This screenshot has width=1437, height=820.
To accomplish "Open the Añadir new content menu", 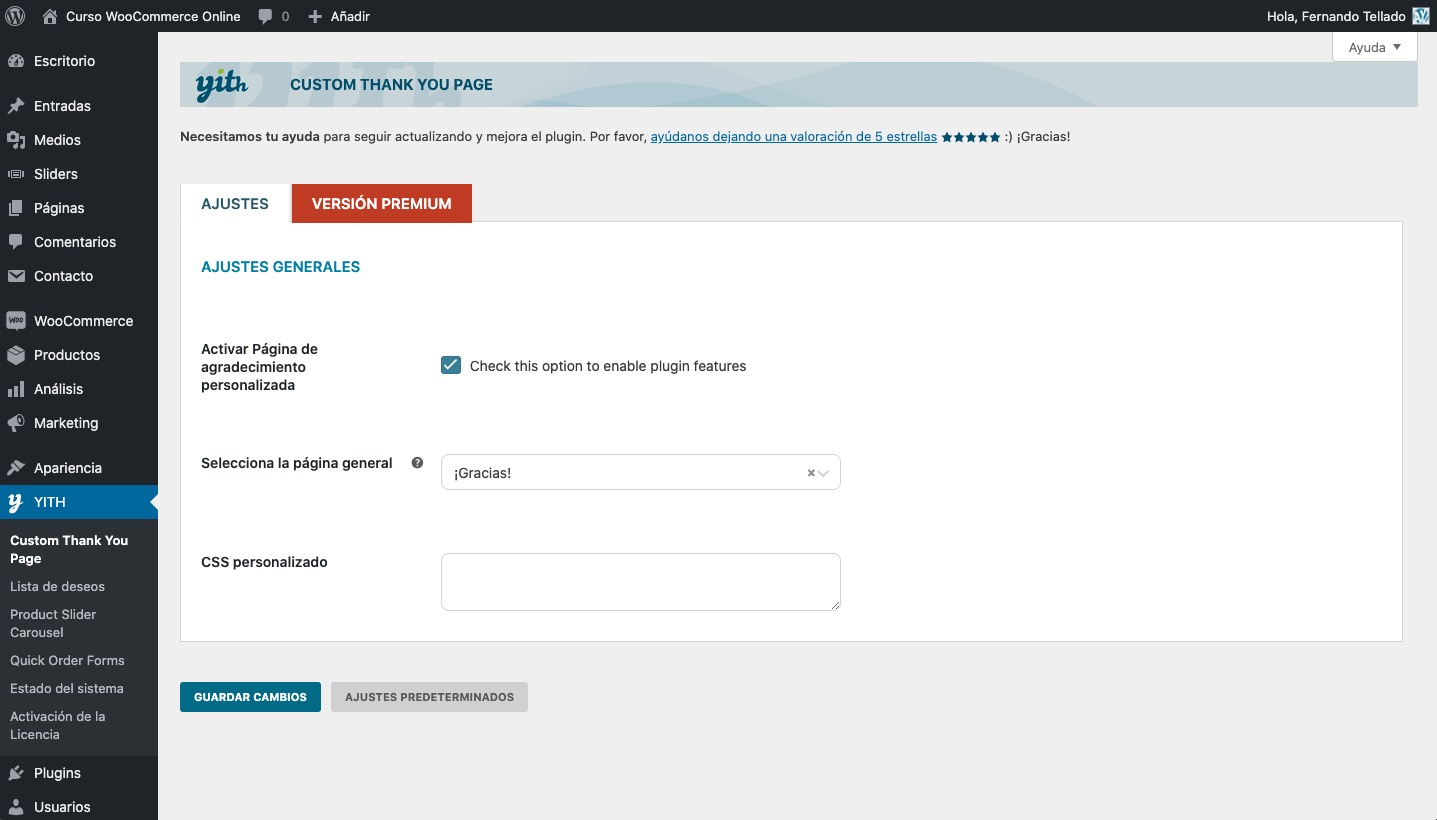I will click(340, 16).
